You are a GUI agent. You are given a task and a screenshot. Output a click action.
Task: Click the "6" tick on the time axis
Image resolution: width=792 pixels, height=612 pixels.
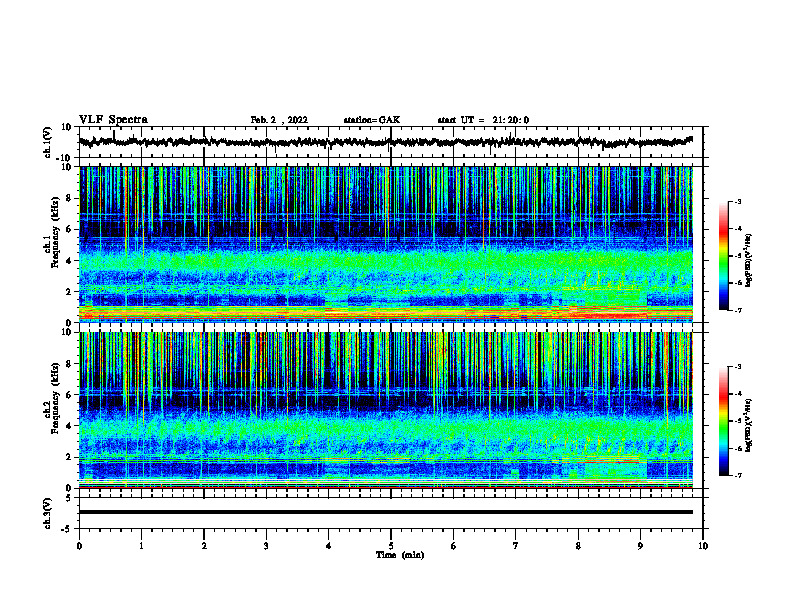pos(453,546)
